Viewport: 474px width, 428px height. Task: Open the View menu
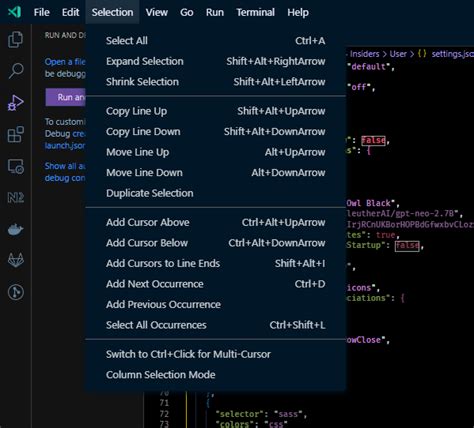156,12
